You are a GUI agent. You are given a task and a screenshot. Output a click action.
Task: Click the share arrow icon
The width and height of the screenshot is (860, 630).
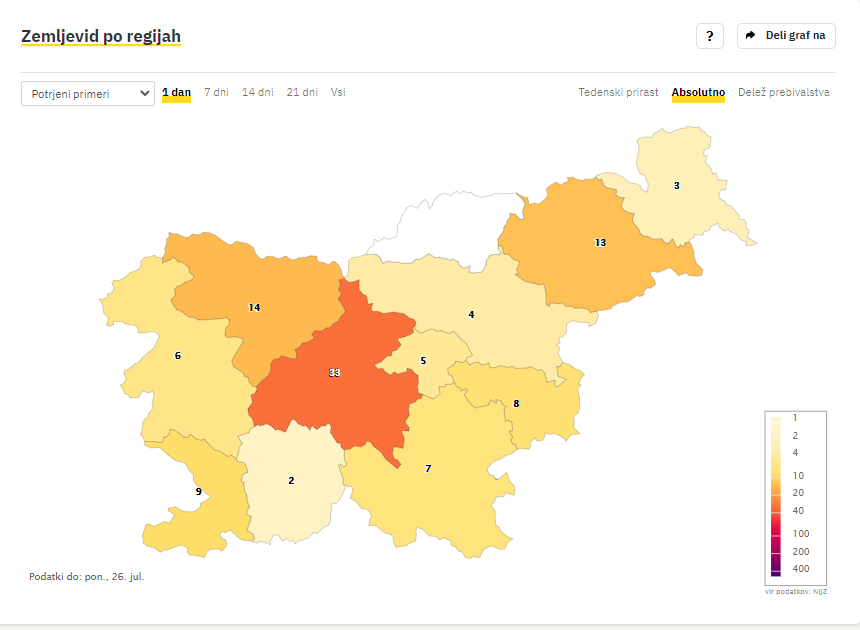point(750,36)
